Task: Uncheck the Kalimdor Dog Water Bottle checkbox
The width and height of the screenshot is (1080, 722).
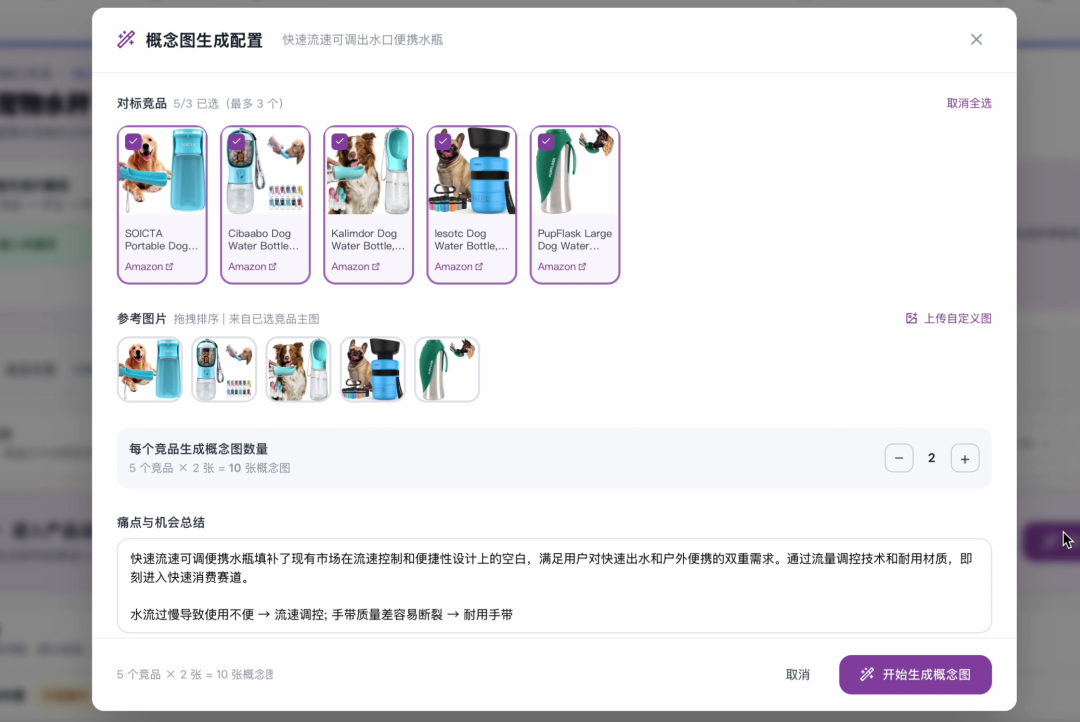Action: (340, 141)
